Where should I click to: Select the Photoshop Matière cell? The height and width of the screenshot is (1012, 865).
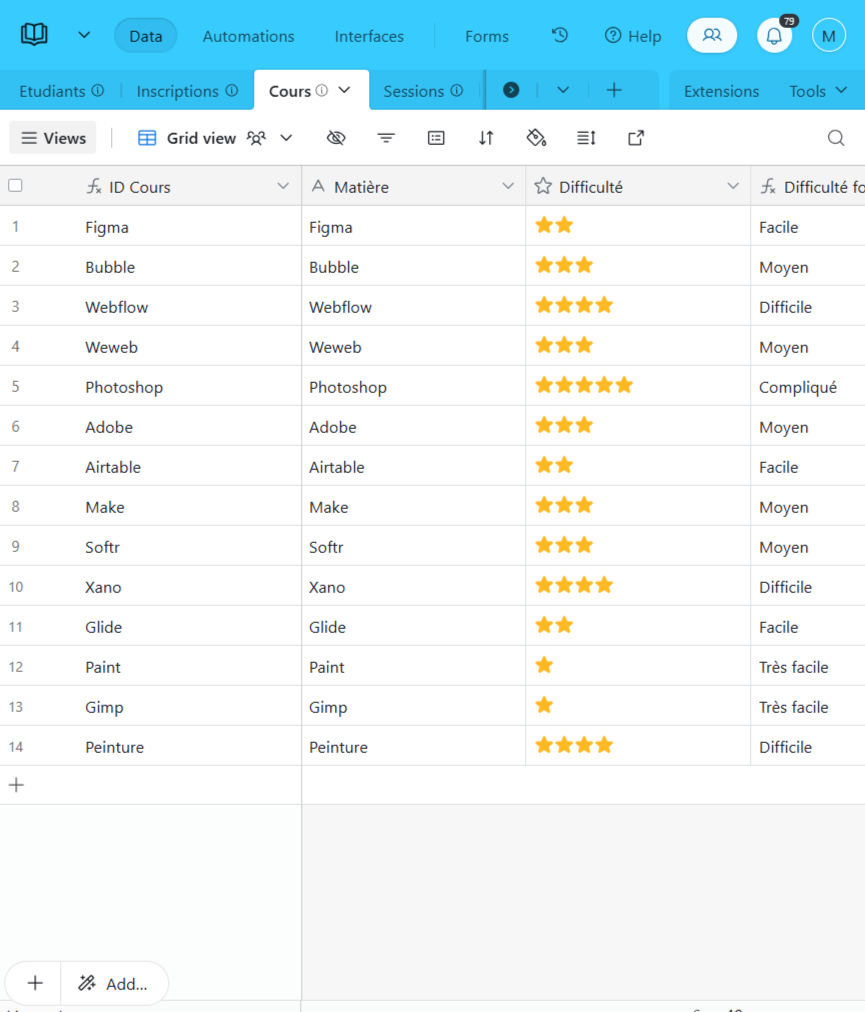tap(413, 387)
